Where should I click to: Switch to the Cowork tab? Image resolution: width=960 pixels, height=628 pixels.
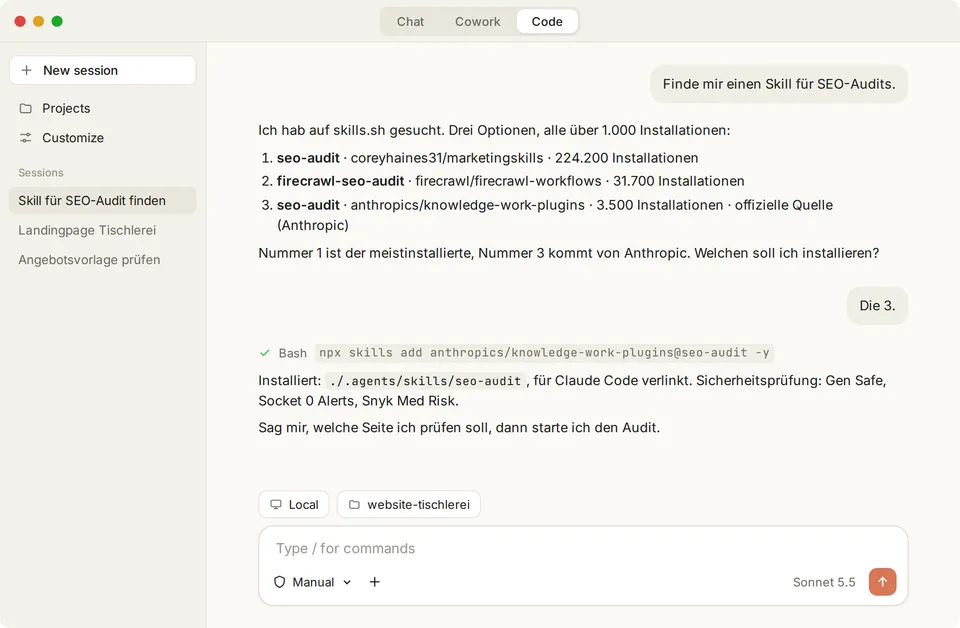tap(478, 21)
